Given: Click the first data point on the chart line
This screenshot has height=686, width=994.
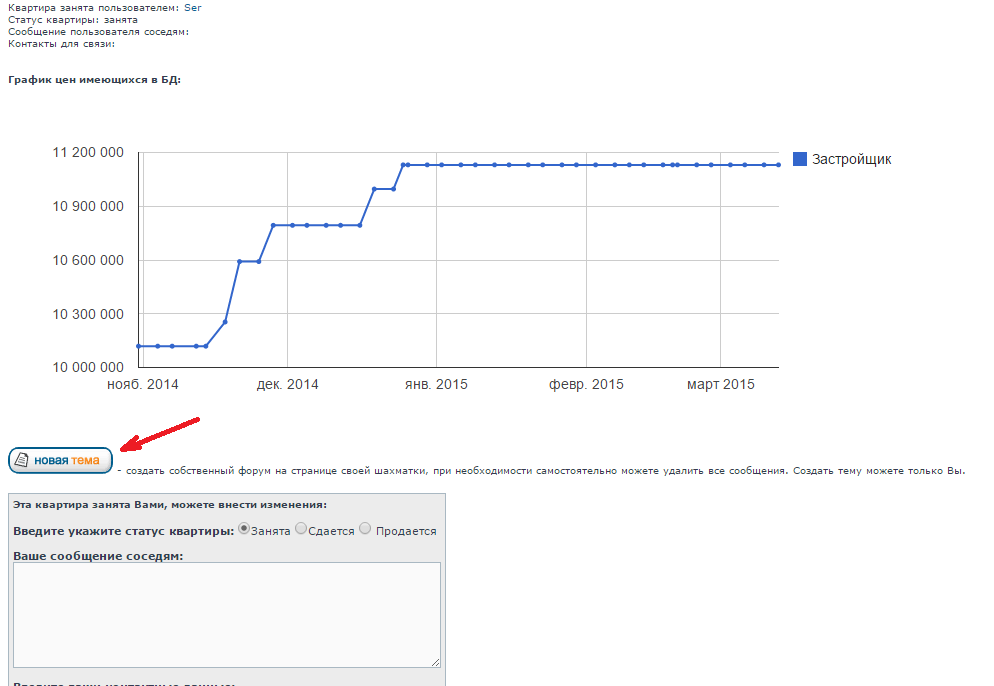Looking at the screenshot, I should pos(139,346).
